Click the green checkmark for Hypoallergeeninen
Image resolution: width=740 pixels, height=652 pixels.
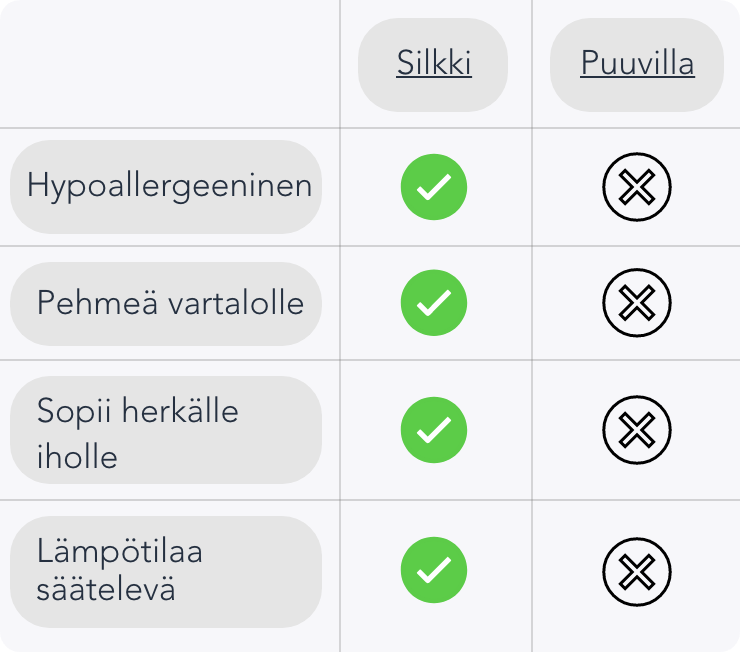pos(434,187)
